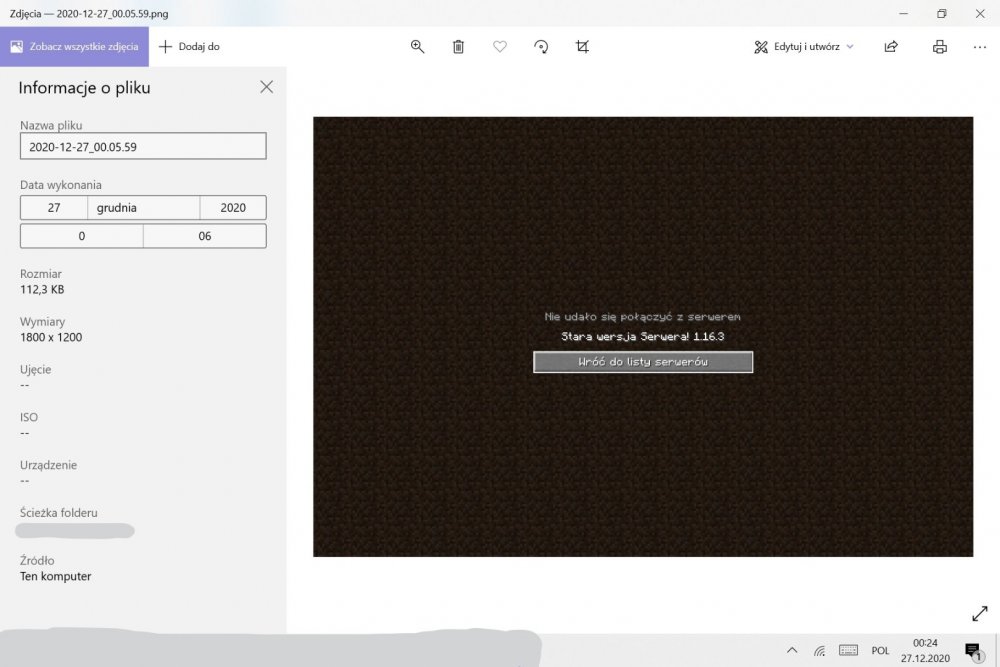This screenshot has width=1000, height=667.
Task: Open "Zobacz wszystkie zdjęcia" view
Action: tap(75, 47)
